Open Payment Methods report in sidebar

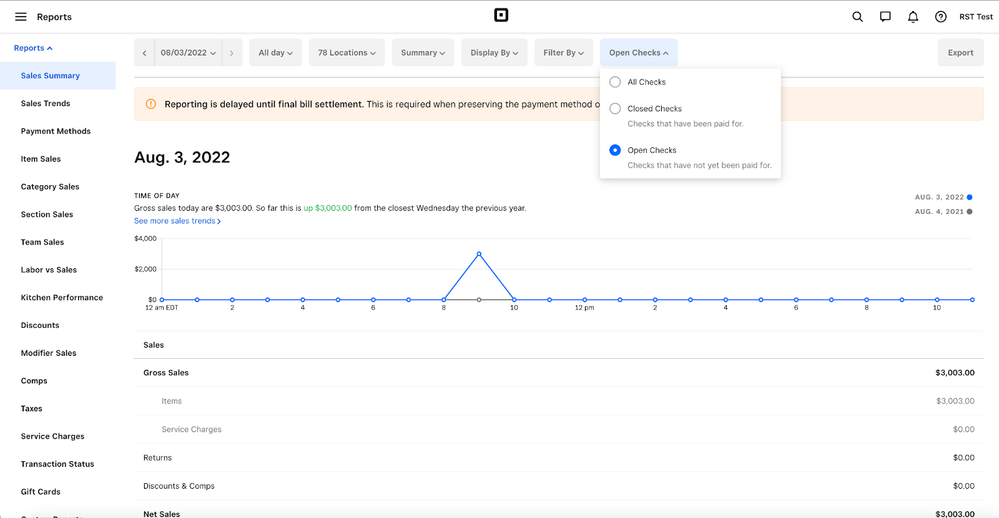pyautogui.click(x=56, y=131)
